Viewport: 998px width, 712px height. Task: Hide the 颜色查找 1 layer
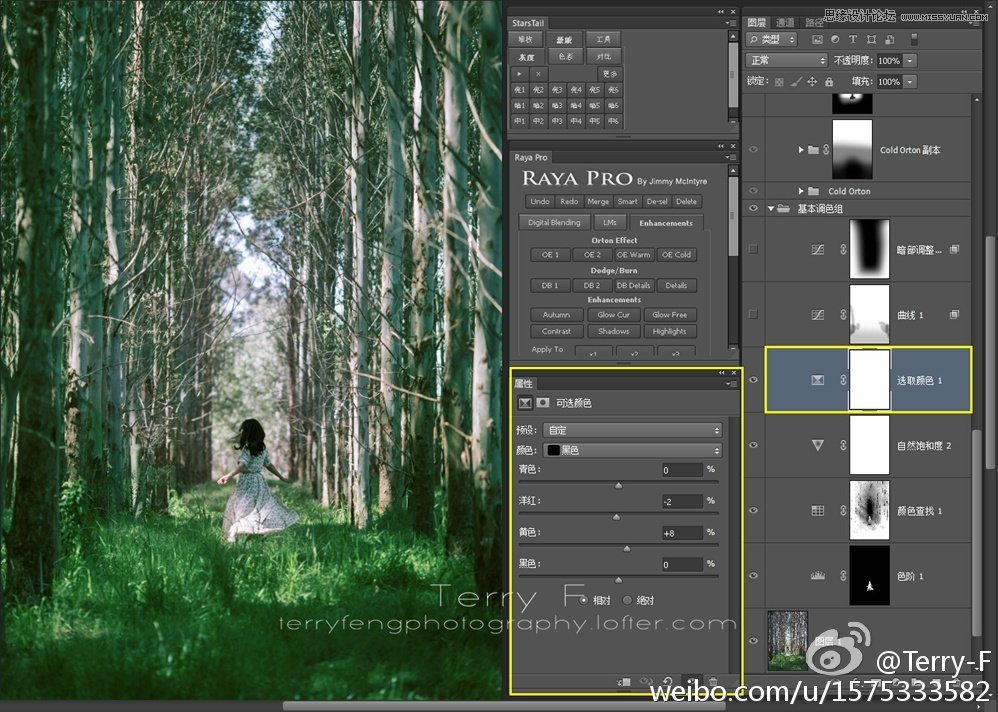coord(754,510)
